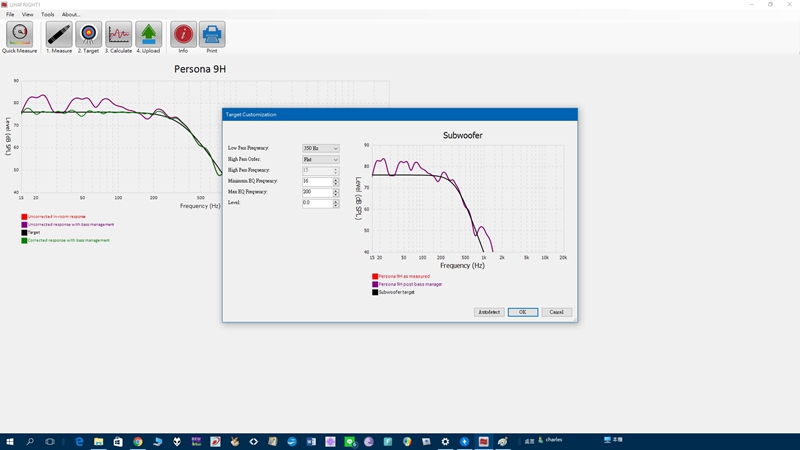Click the Target Customization title bar
Image resolution: width=800 pixels, height=450 pixels.
coord(400,114)
